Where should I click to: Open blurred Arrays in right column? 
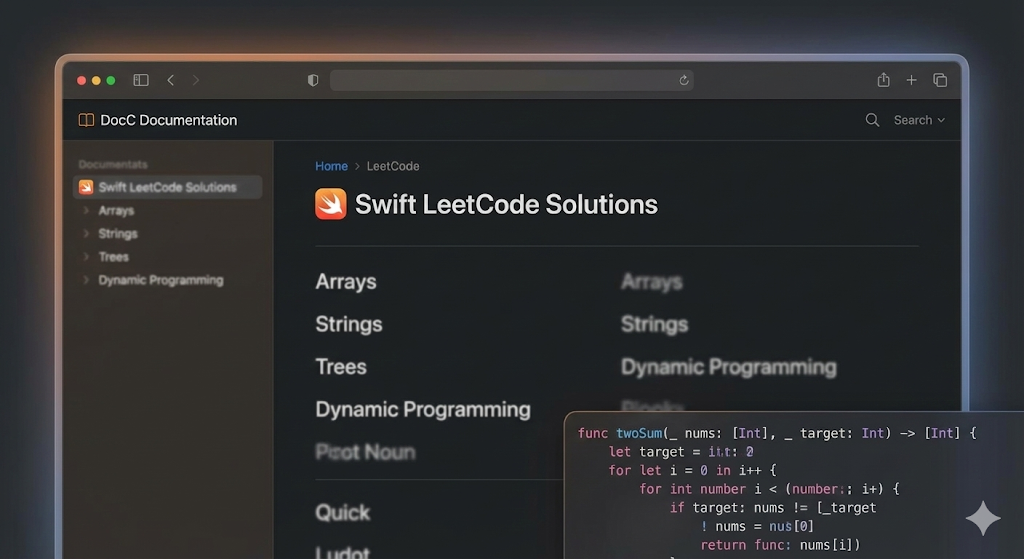coord(652,281)
